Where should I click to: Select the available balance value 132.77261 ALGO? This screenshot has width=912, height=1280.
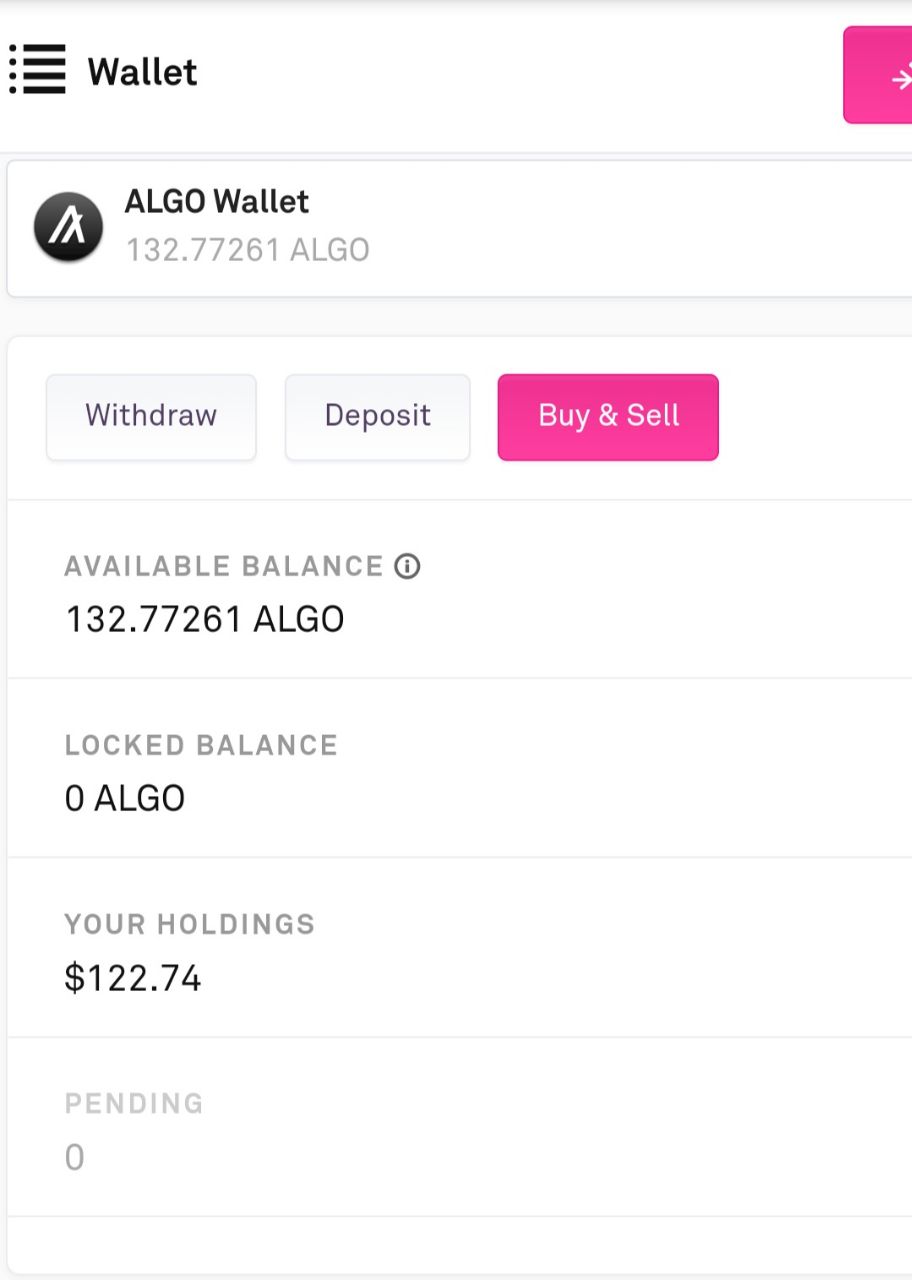click(x=205, y=620)
